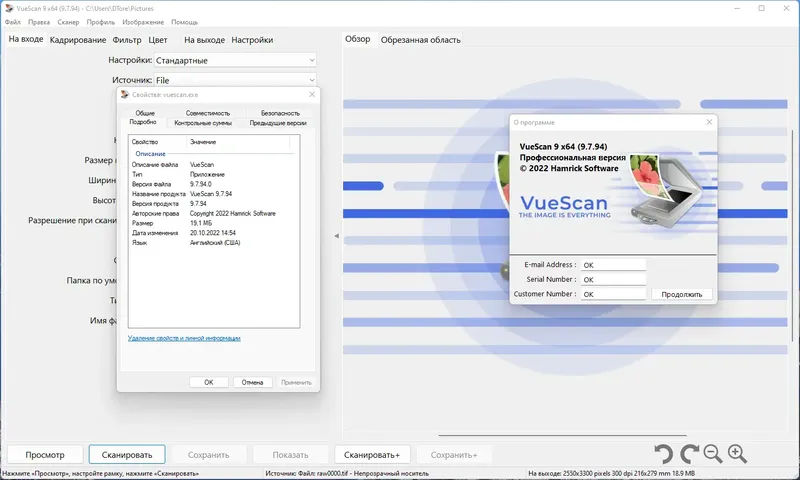Open the Сканер menu
The image size is (800, 480).
click(68, 22)
